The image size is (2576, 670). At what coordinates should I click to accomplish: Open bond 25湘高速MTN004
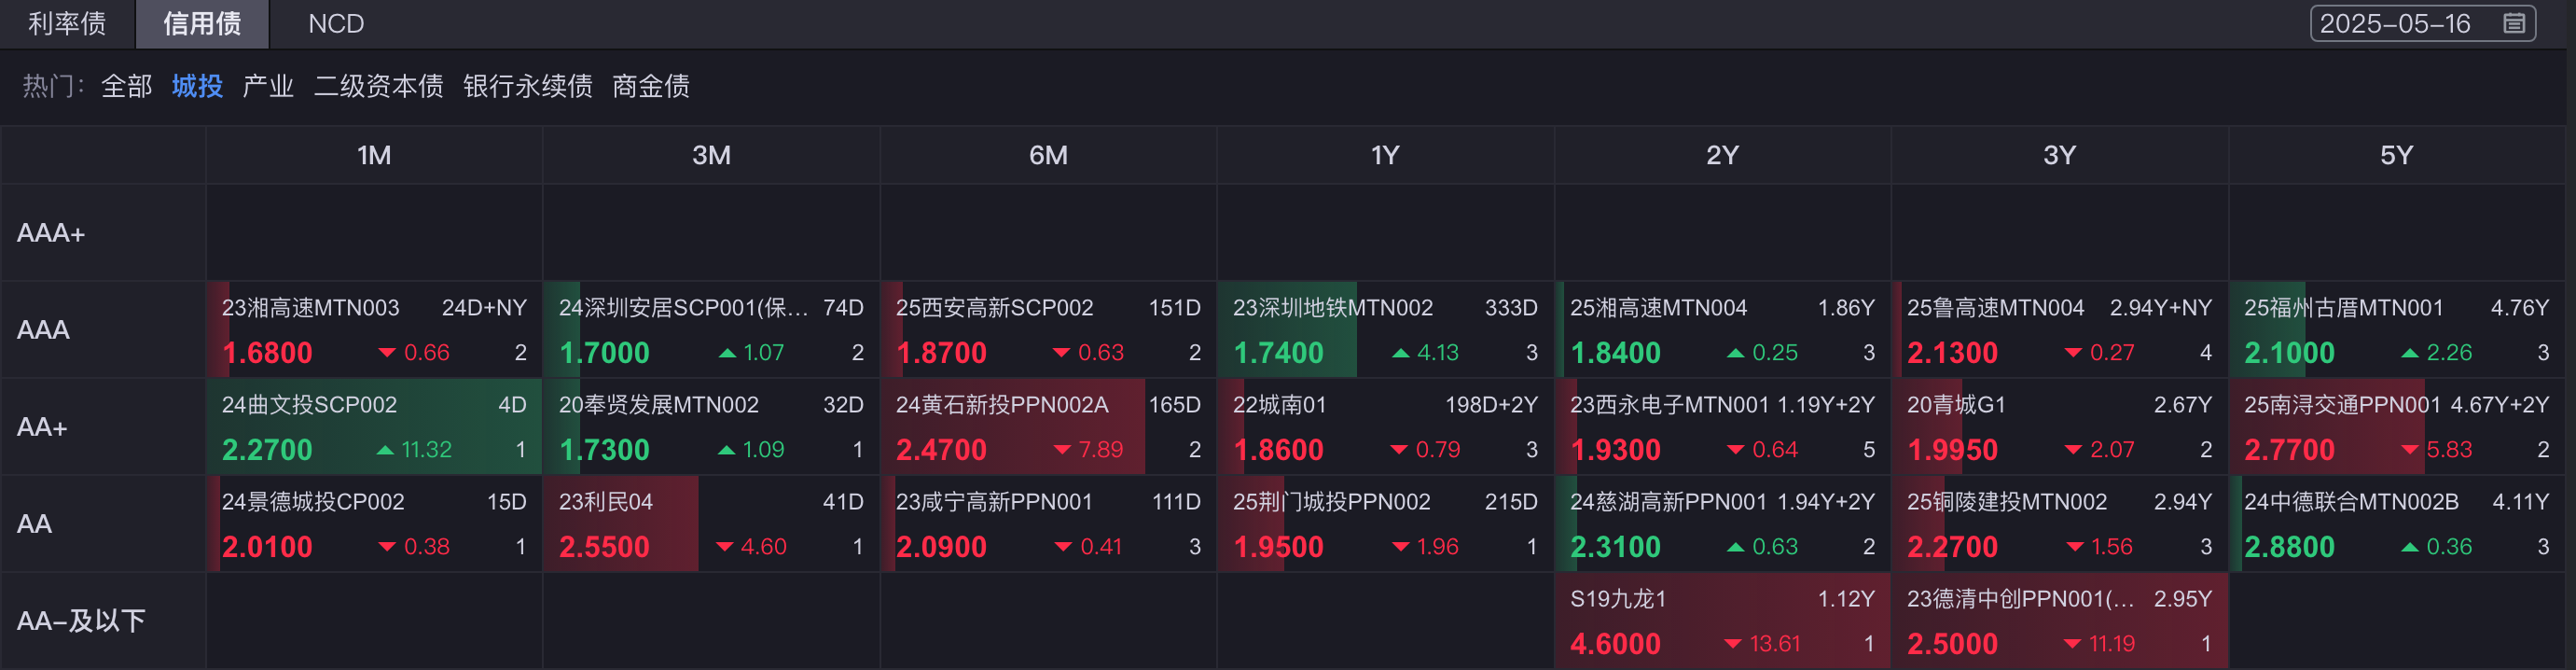pos(1658,308)
